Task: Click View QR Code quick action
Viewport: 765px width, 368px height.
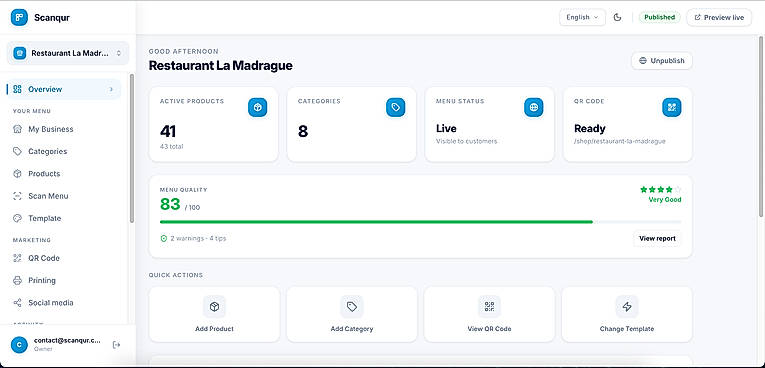Action: 489,314
